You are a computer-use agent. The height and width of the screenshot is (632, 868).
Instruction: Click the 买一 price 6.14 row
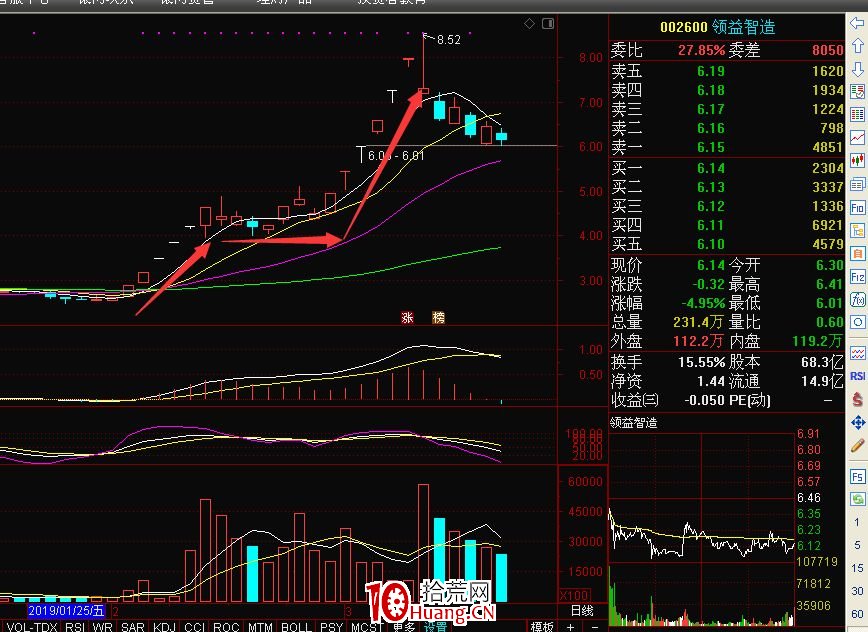click(727, 168)
